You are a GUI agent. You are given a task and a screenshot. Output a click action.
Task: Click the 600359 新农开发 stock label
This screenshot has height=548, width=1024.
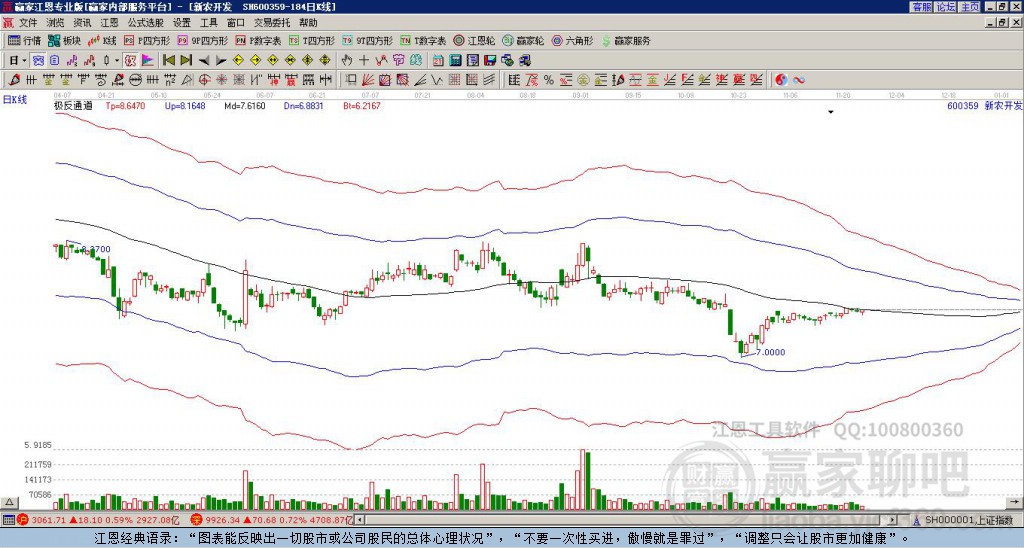tap(984, 105)
